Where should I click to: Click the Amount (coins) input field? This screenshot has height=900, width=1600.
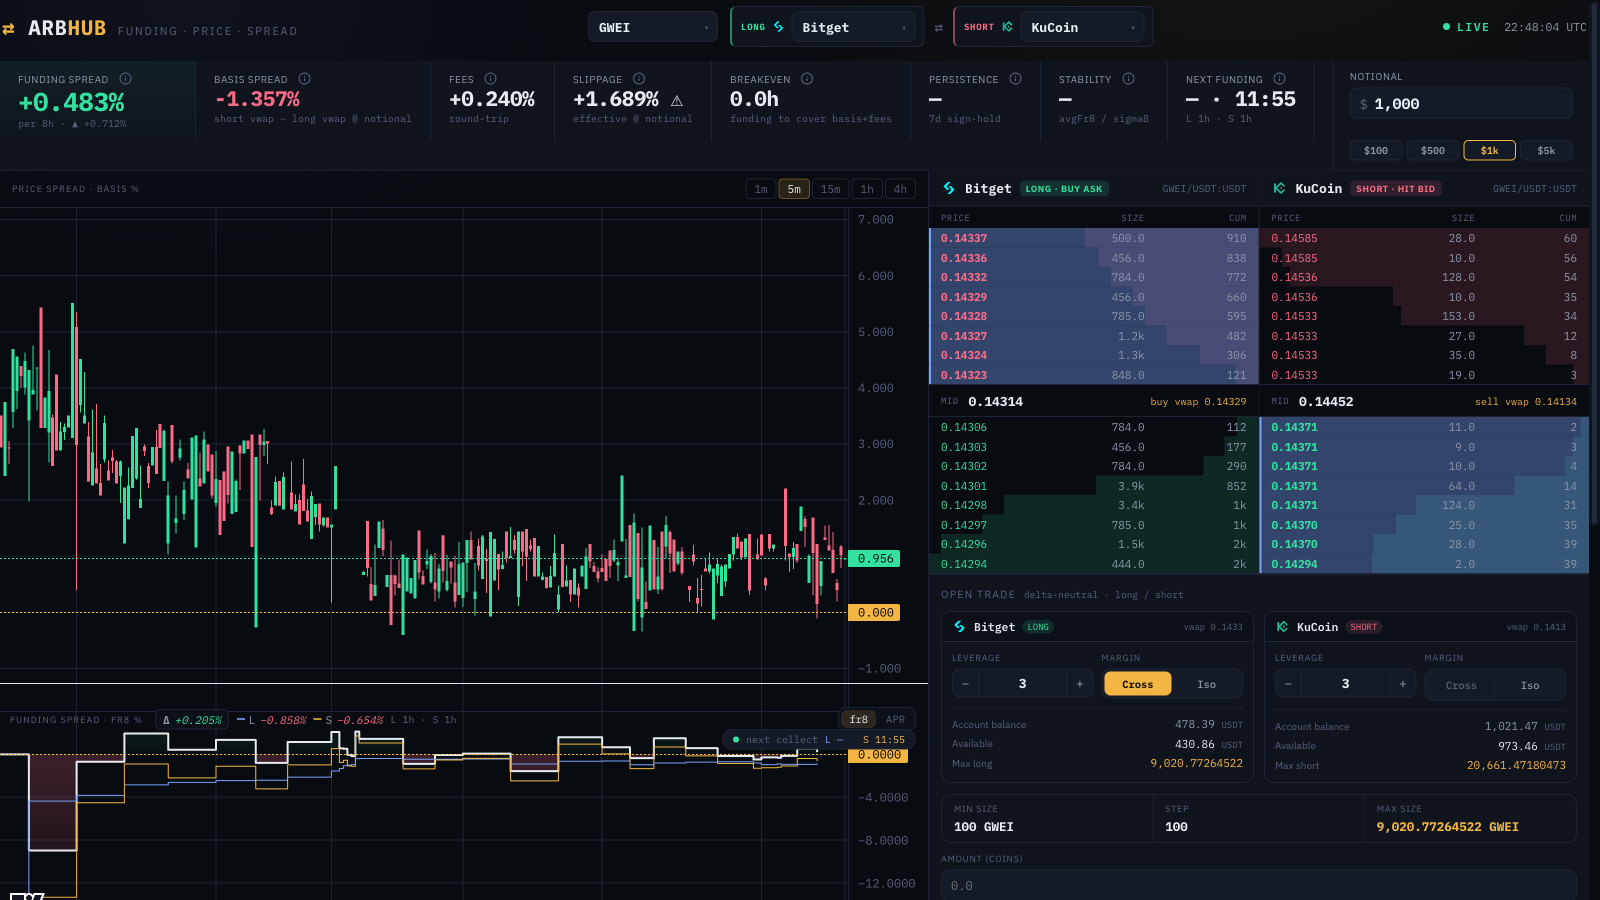1258,885
